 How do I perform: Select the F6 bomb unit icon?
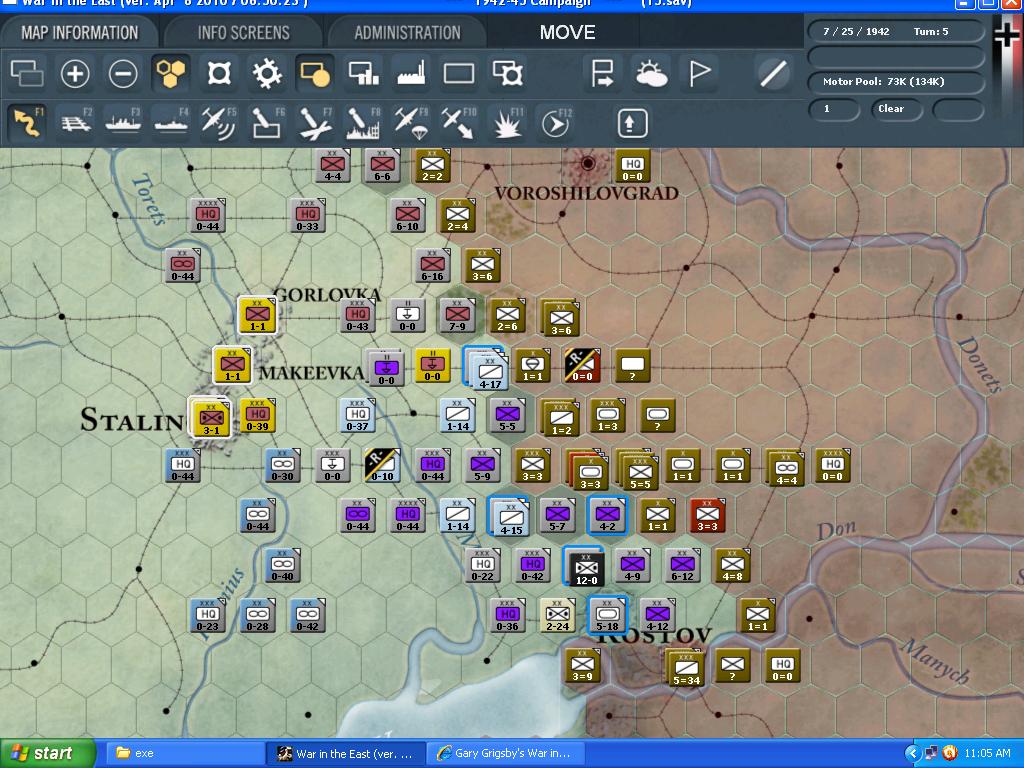point(267,123)
